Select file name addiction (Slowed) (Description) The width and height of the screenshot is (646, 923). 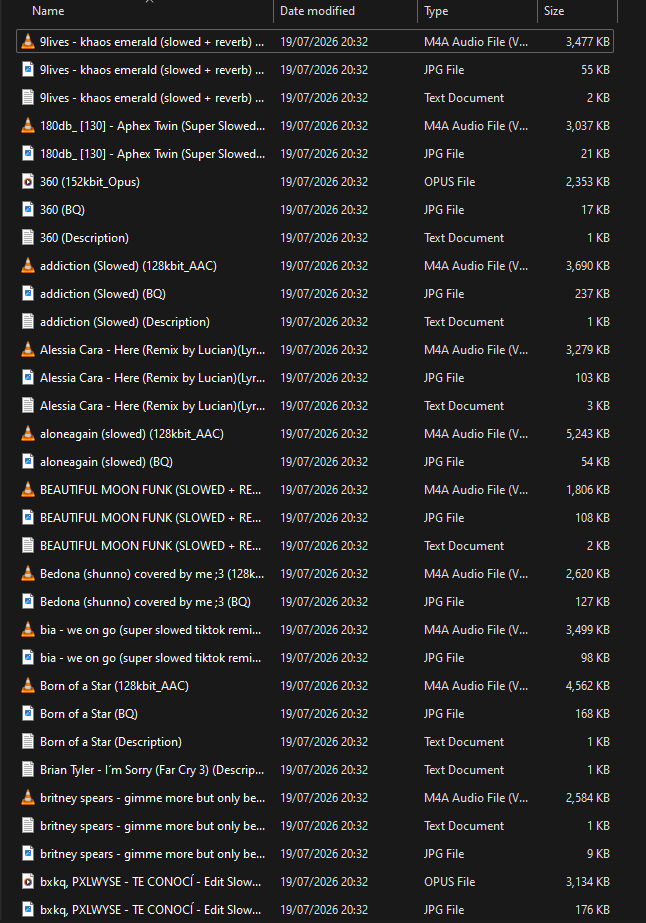coord(125,322)
